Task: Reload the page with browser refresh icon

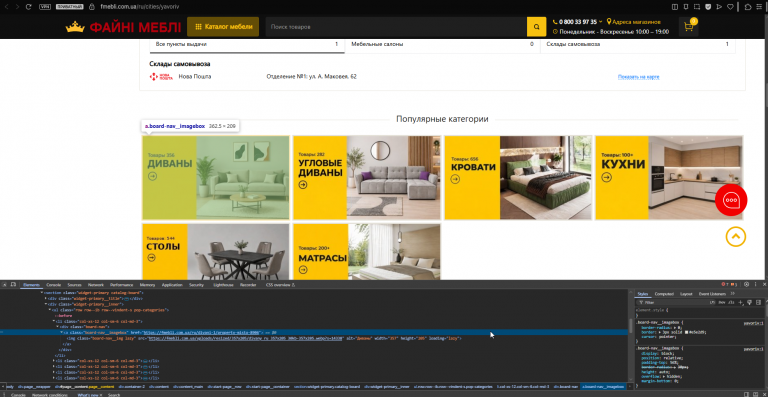Action: [x=29, y=7]
